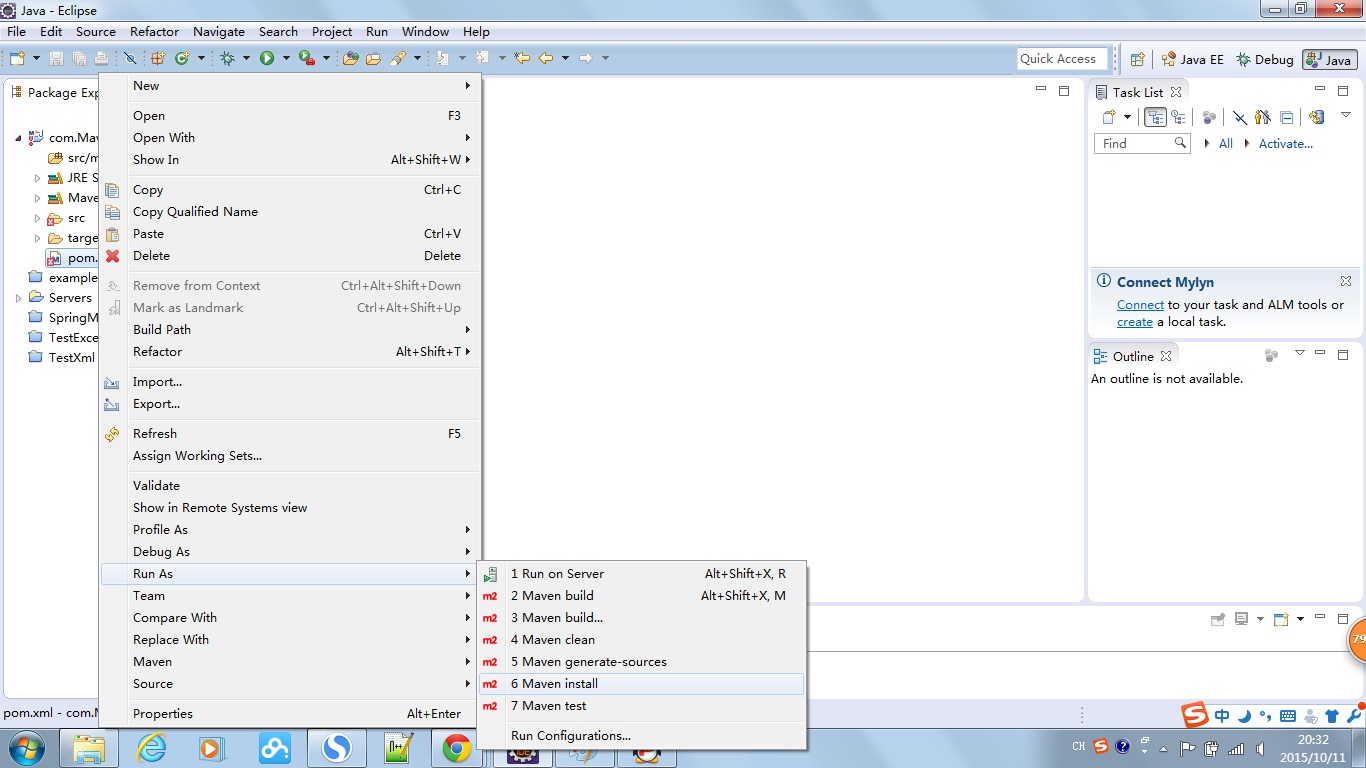Click the Synchronize Changed icon in Task List
1366x768 pixels.
click(x=1317, y=117)
